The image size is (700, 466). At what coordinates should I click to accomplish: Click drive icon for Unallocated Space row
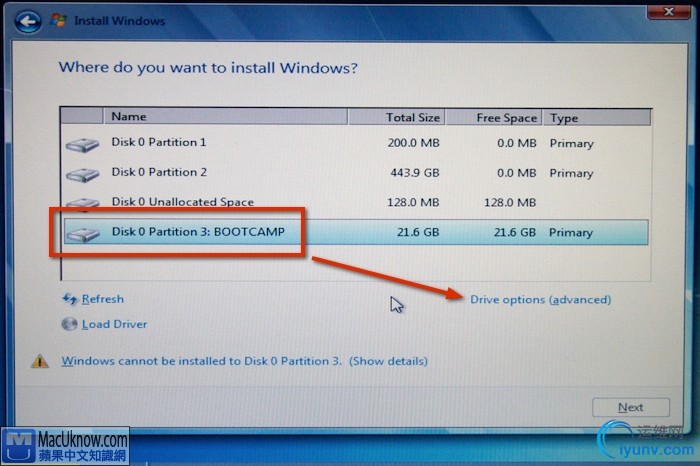pos(83,204)
